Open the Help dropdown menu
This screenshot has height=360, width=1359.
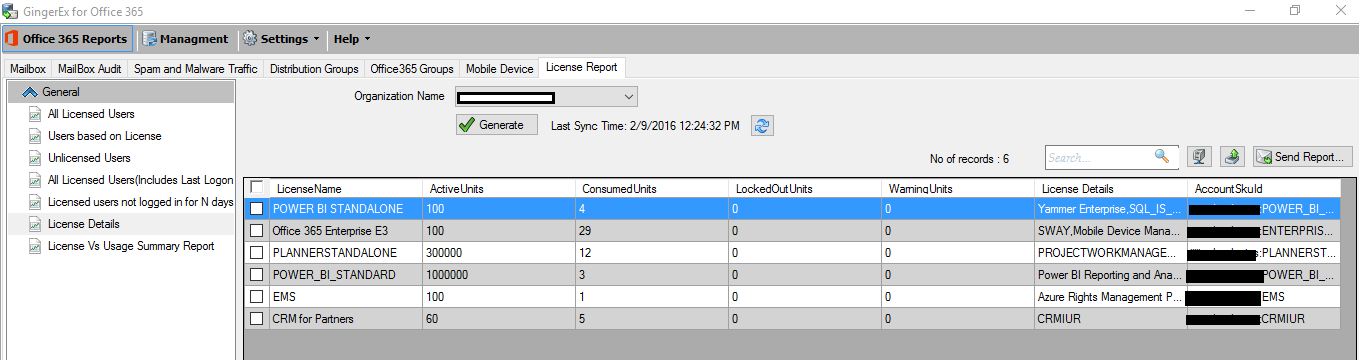point(352,39)
